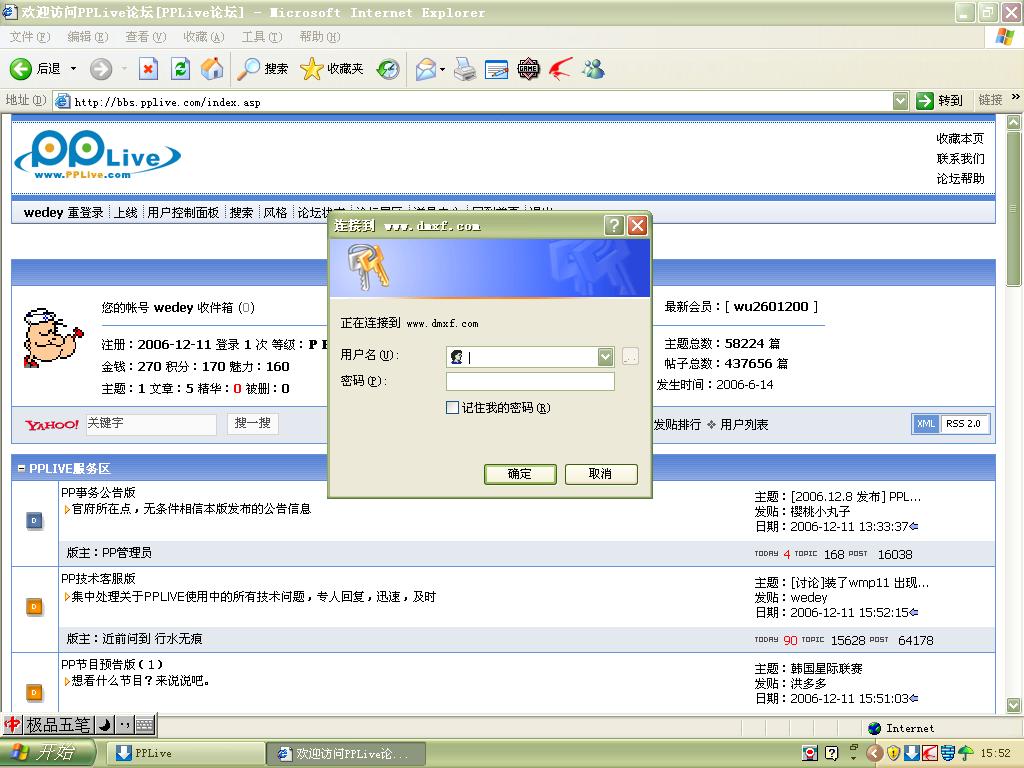Click the password input field
This screenshot has height=768, width=1024.
pos(530,381)
